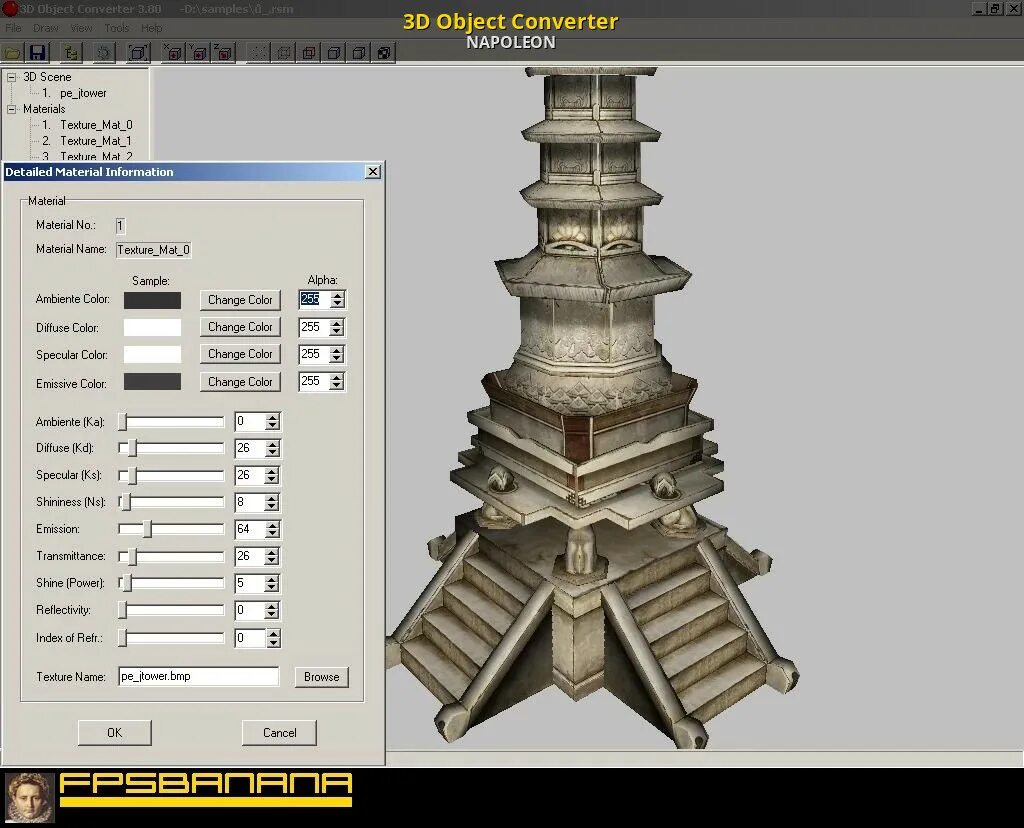The height and width of the screenshot is (828, 1024).
Task: Click the Emissive Color alpha spinner arrows
Action: point(337,382)
